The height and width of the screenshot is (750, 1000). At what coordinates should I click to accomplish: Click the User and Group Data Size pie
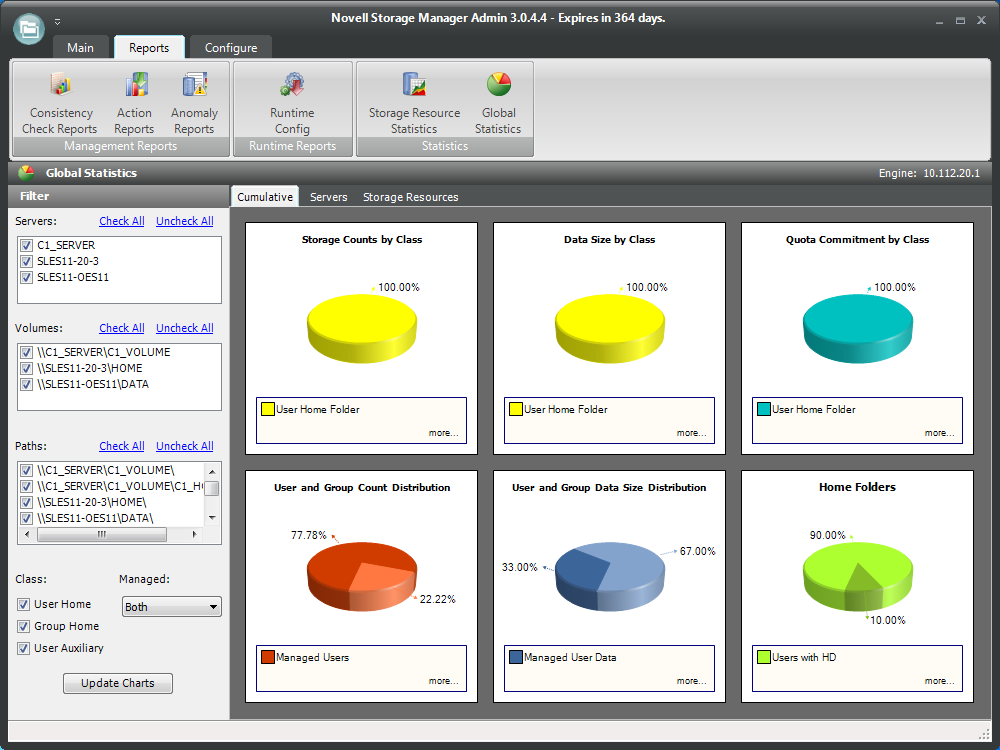tap(610, 577)
